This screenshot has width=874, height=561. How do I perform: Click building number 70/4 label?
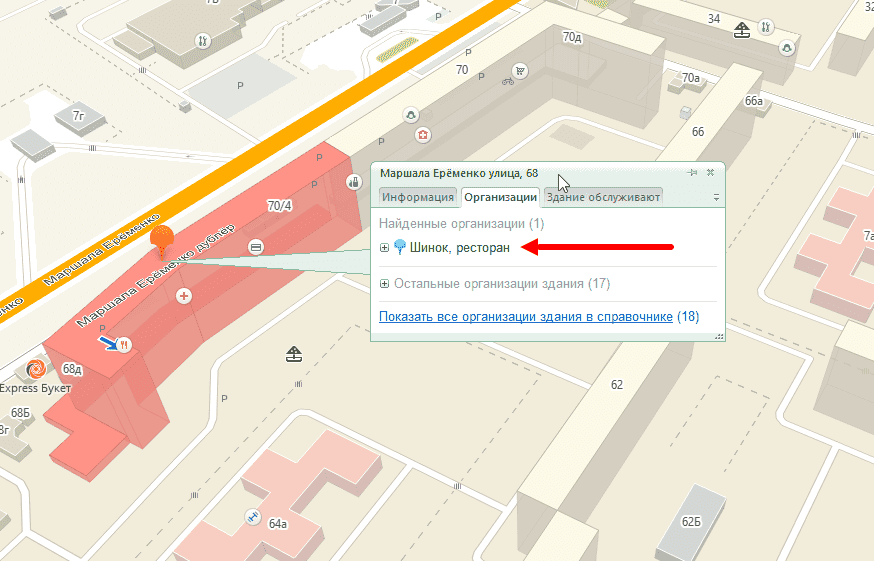pyautogui.click(x=279, y=206)
